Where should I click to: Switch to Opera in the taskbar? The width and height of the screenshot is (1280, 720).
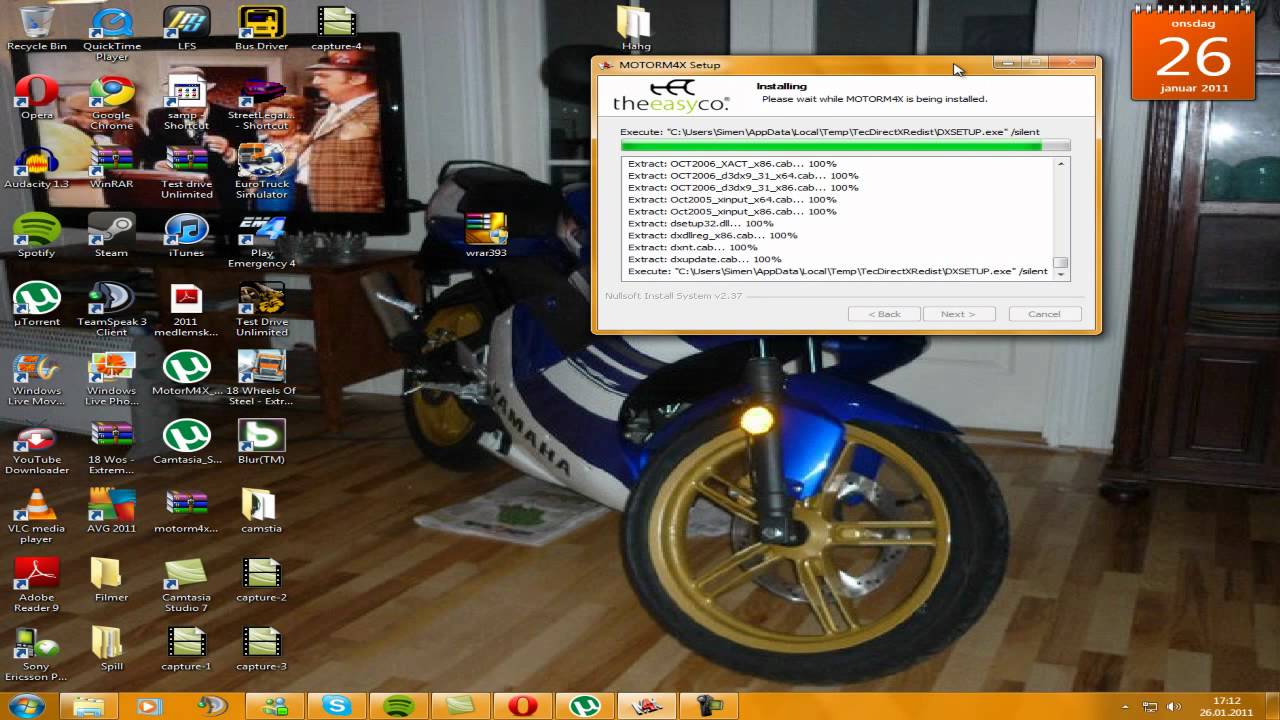[x=522, y=706]
